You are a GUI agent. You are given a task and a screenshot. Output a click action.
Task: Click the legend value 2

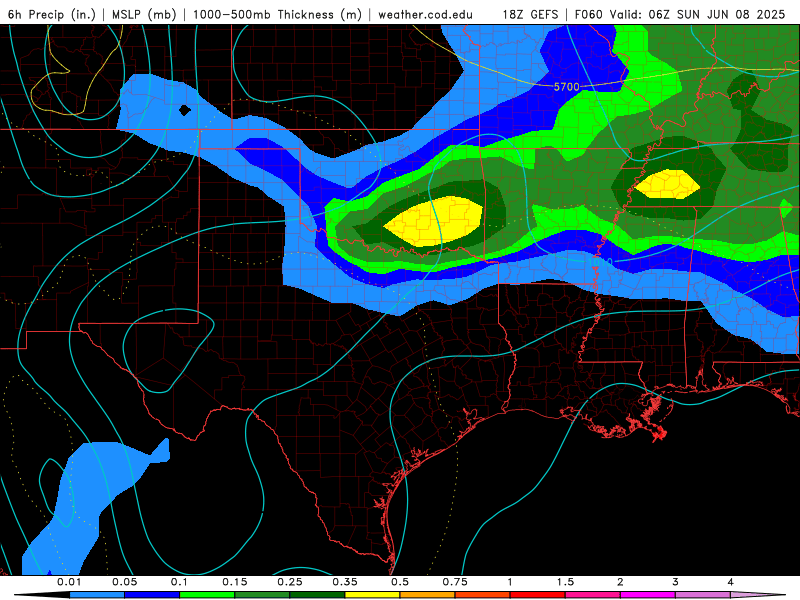point(620,582)
